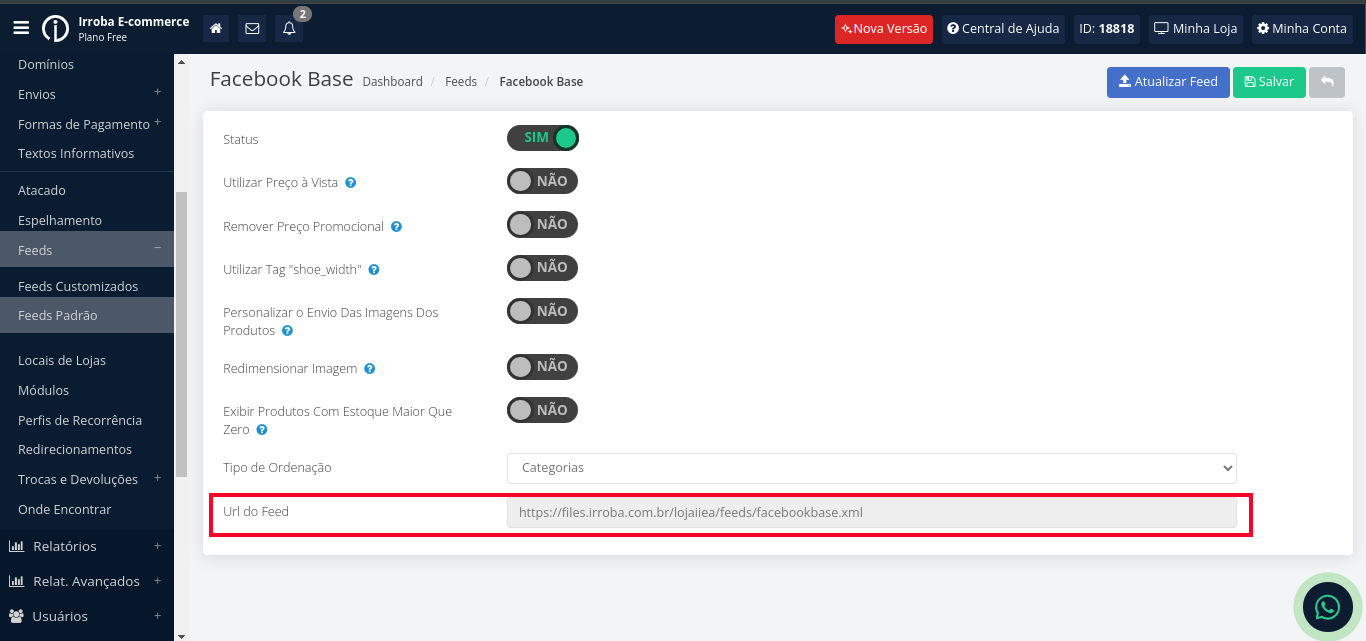
Task: Go to Feeds breadcrumb
Action: point(461,82)
